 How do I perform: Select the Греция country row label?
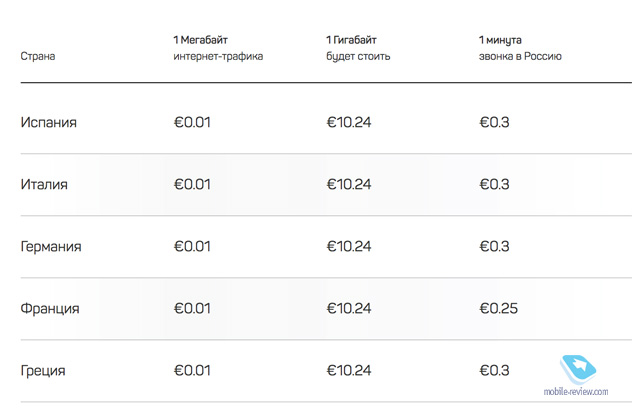[43, 370]
